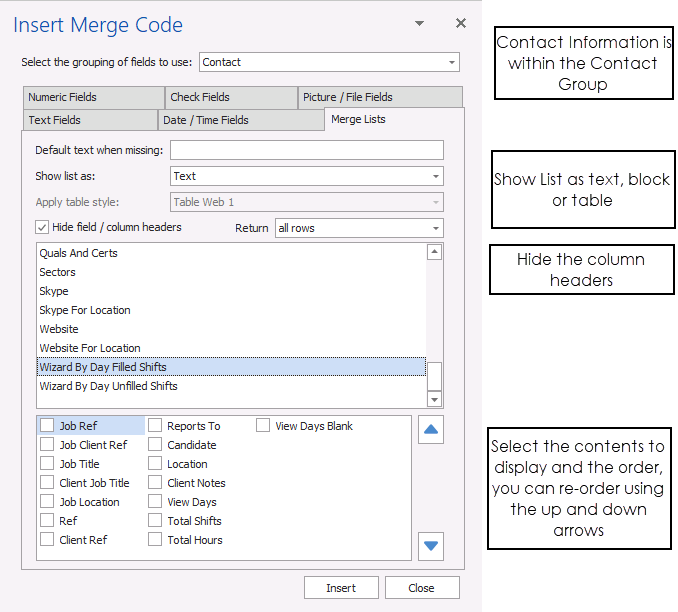Image resolution: width=678 pixels, height=612 pixels.
Task: Tick the Job Ref checkbox
Action: click(47, 426)
